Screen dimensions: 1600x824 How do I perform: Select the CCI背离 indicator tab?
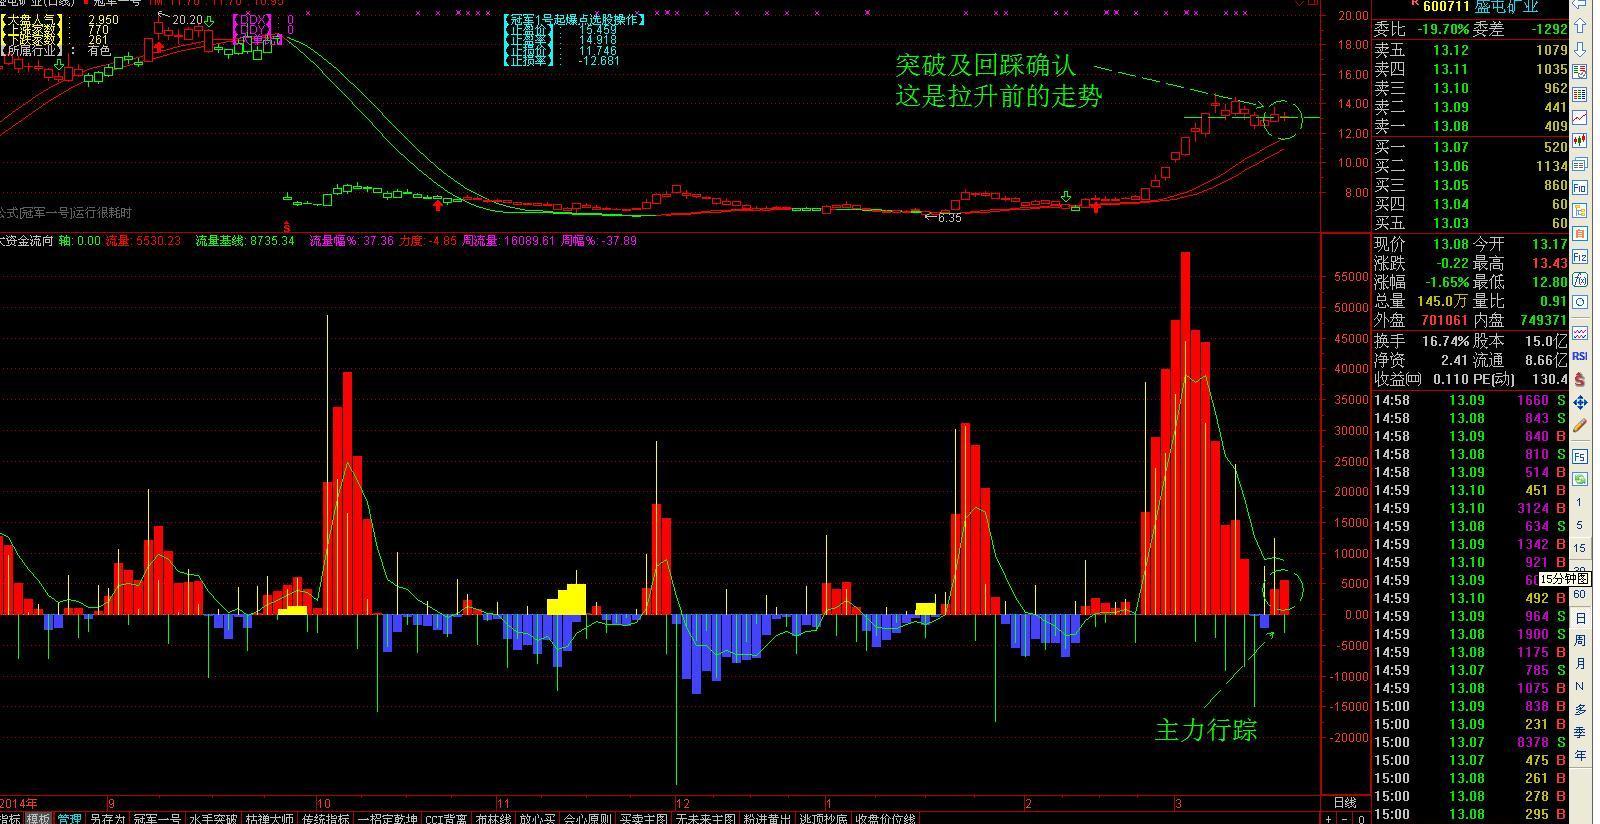click(446, 817)
